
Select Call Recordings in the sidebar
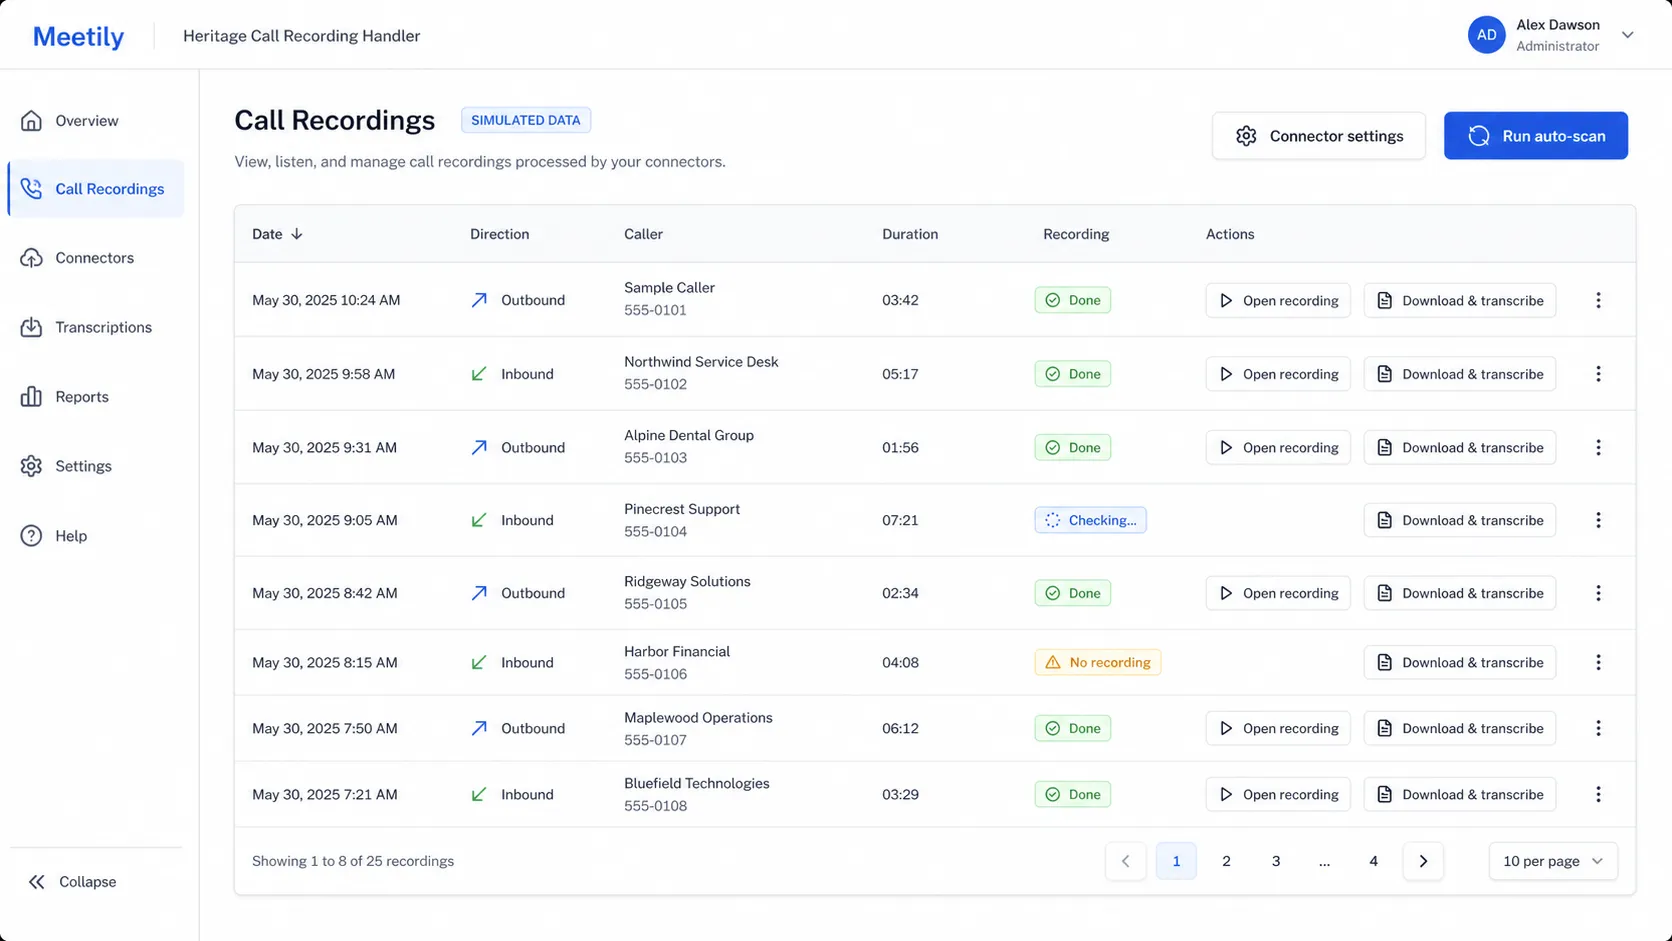(96, 189)
